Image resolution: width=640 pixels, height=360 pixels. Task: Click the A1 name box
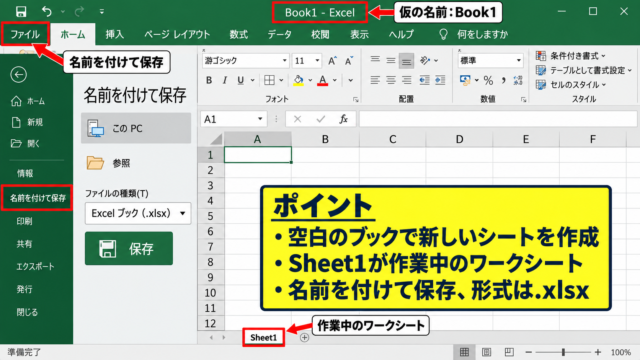(x=233, y=119)
